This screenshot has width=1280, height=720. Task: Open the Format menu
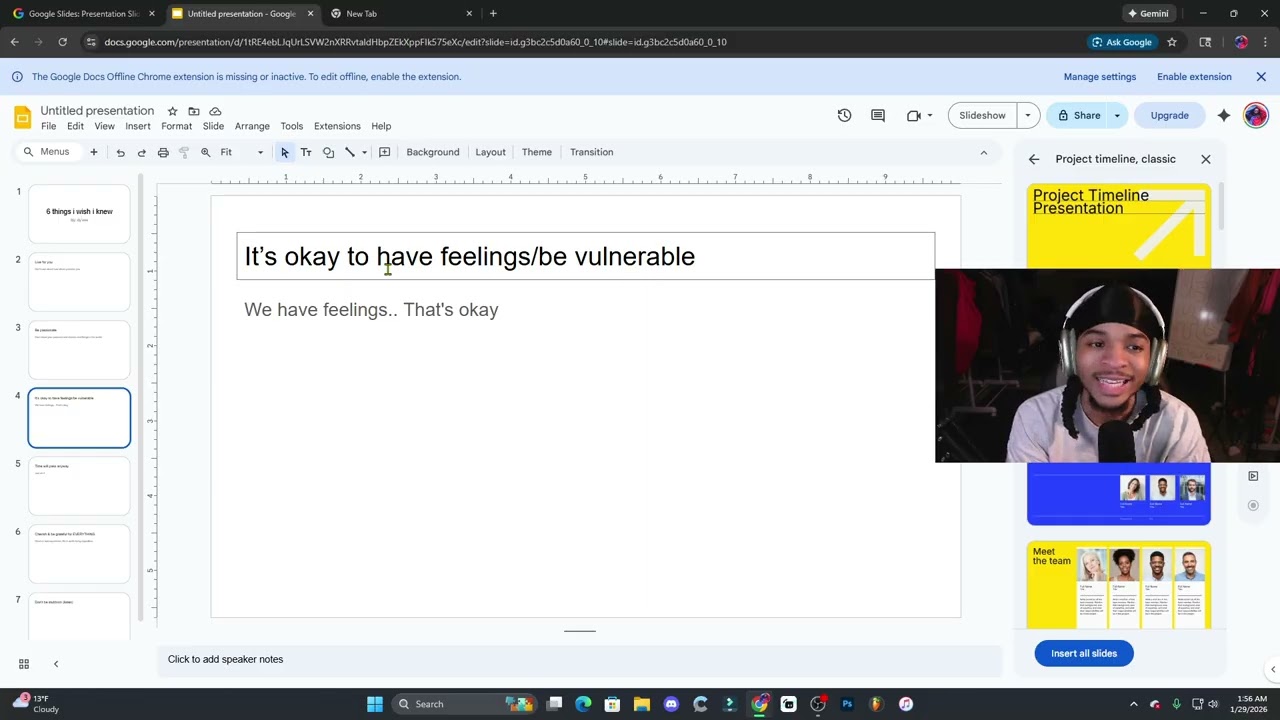[176, 126]
